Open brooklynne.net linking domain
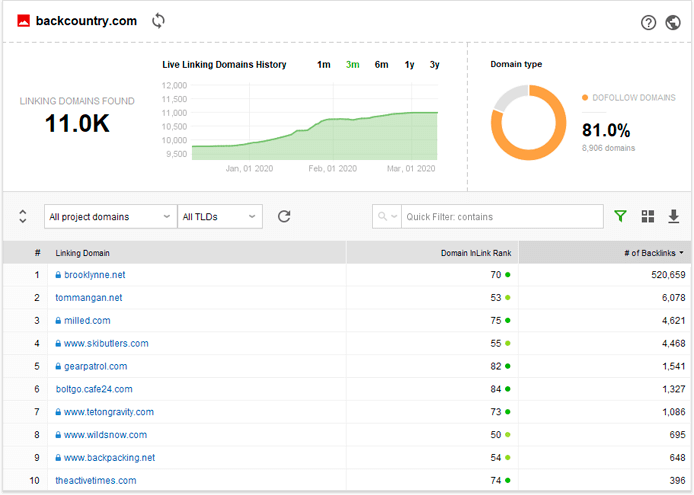The image size is (694, 495). point(95,275)
